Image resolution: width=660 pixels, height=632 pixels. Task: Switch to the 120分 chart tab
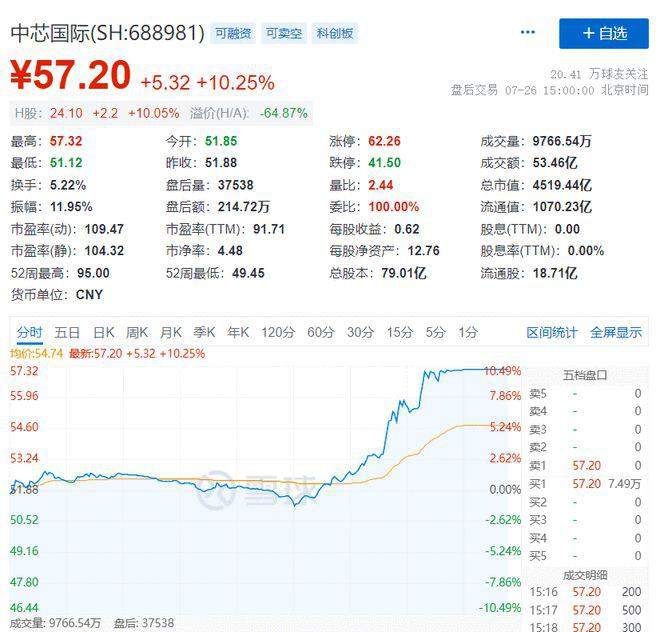[278, 332]
